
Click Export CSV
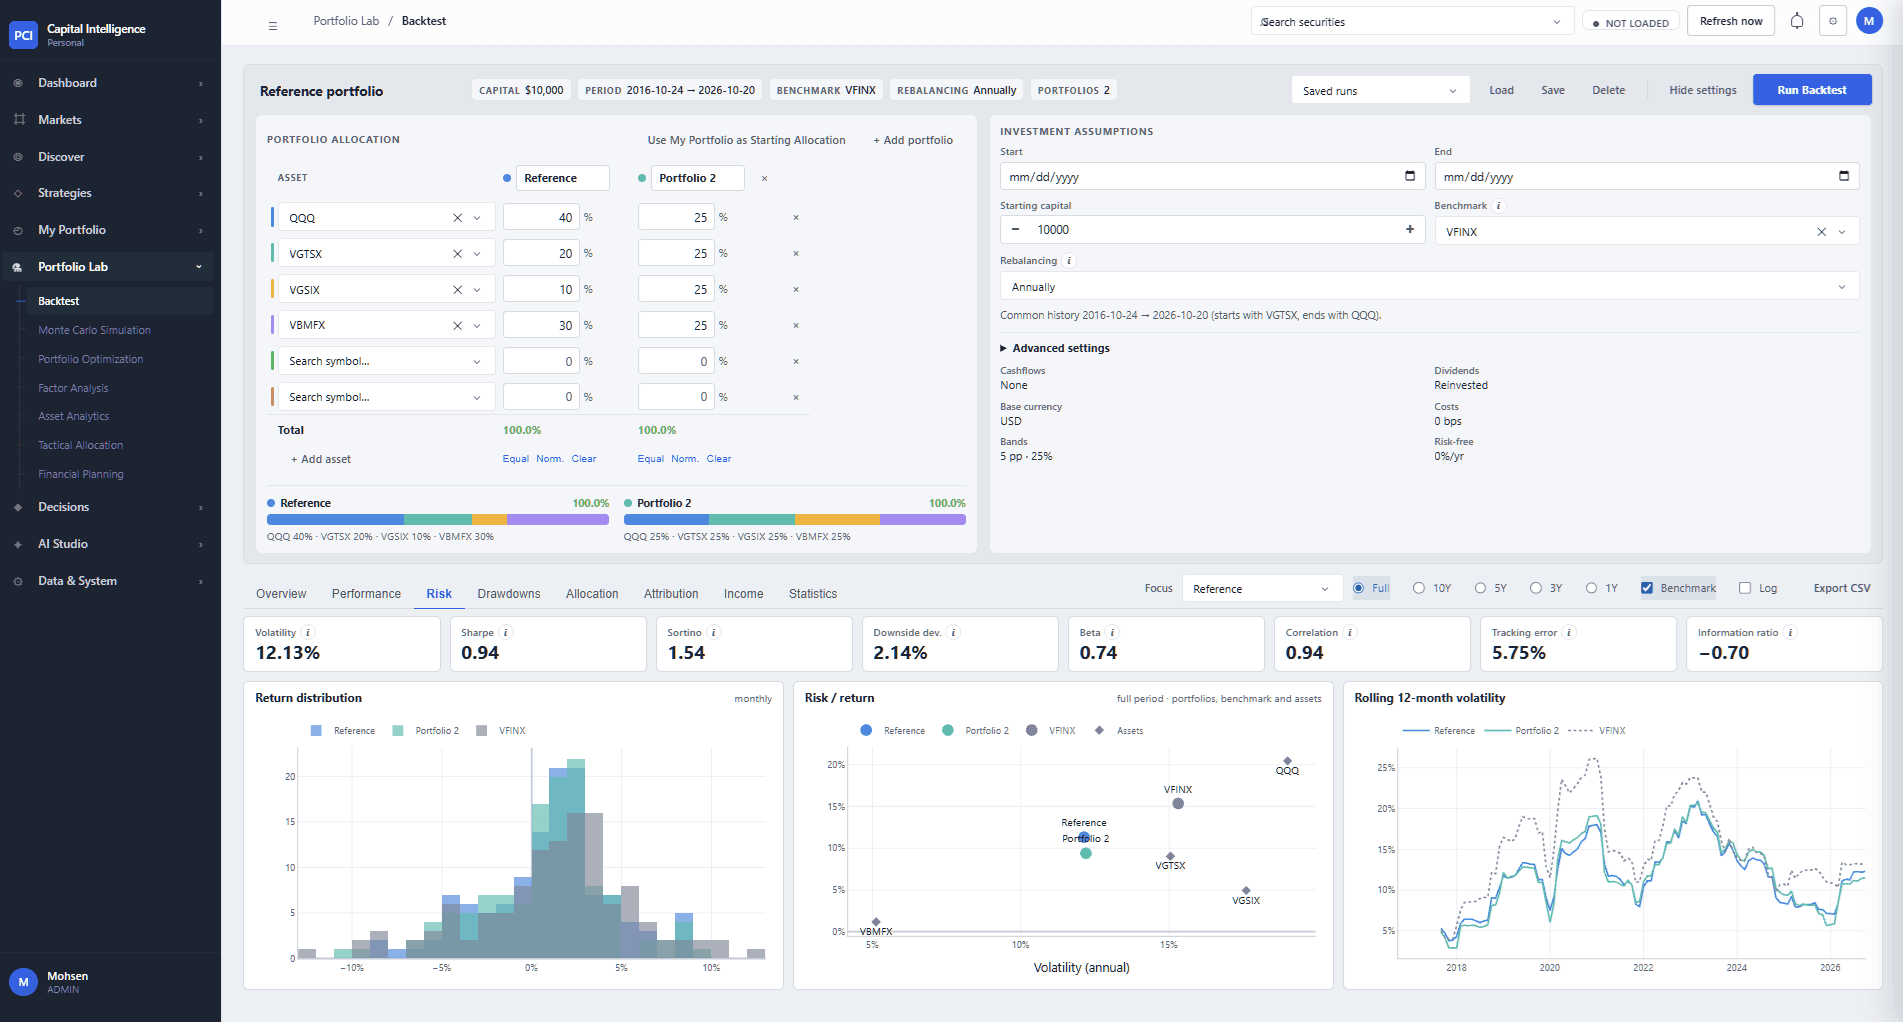point(1842,588)
